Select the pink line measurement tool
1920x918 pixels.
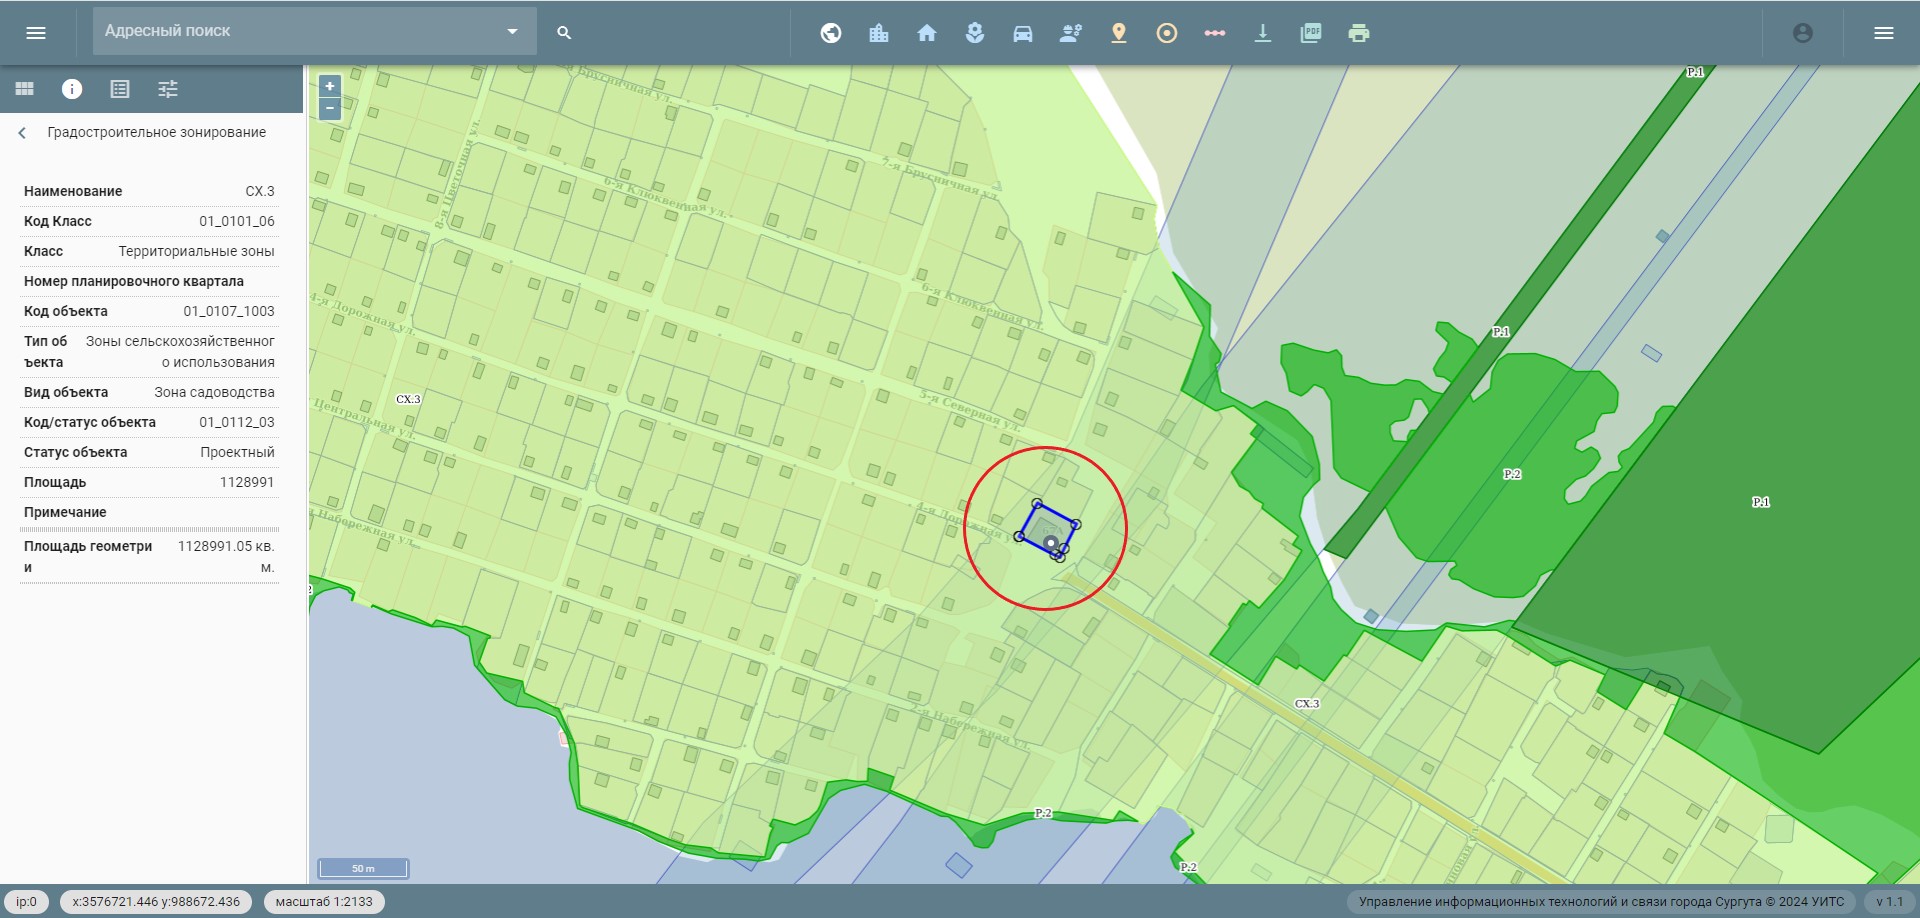1214,33
